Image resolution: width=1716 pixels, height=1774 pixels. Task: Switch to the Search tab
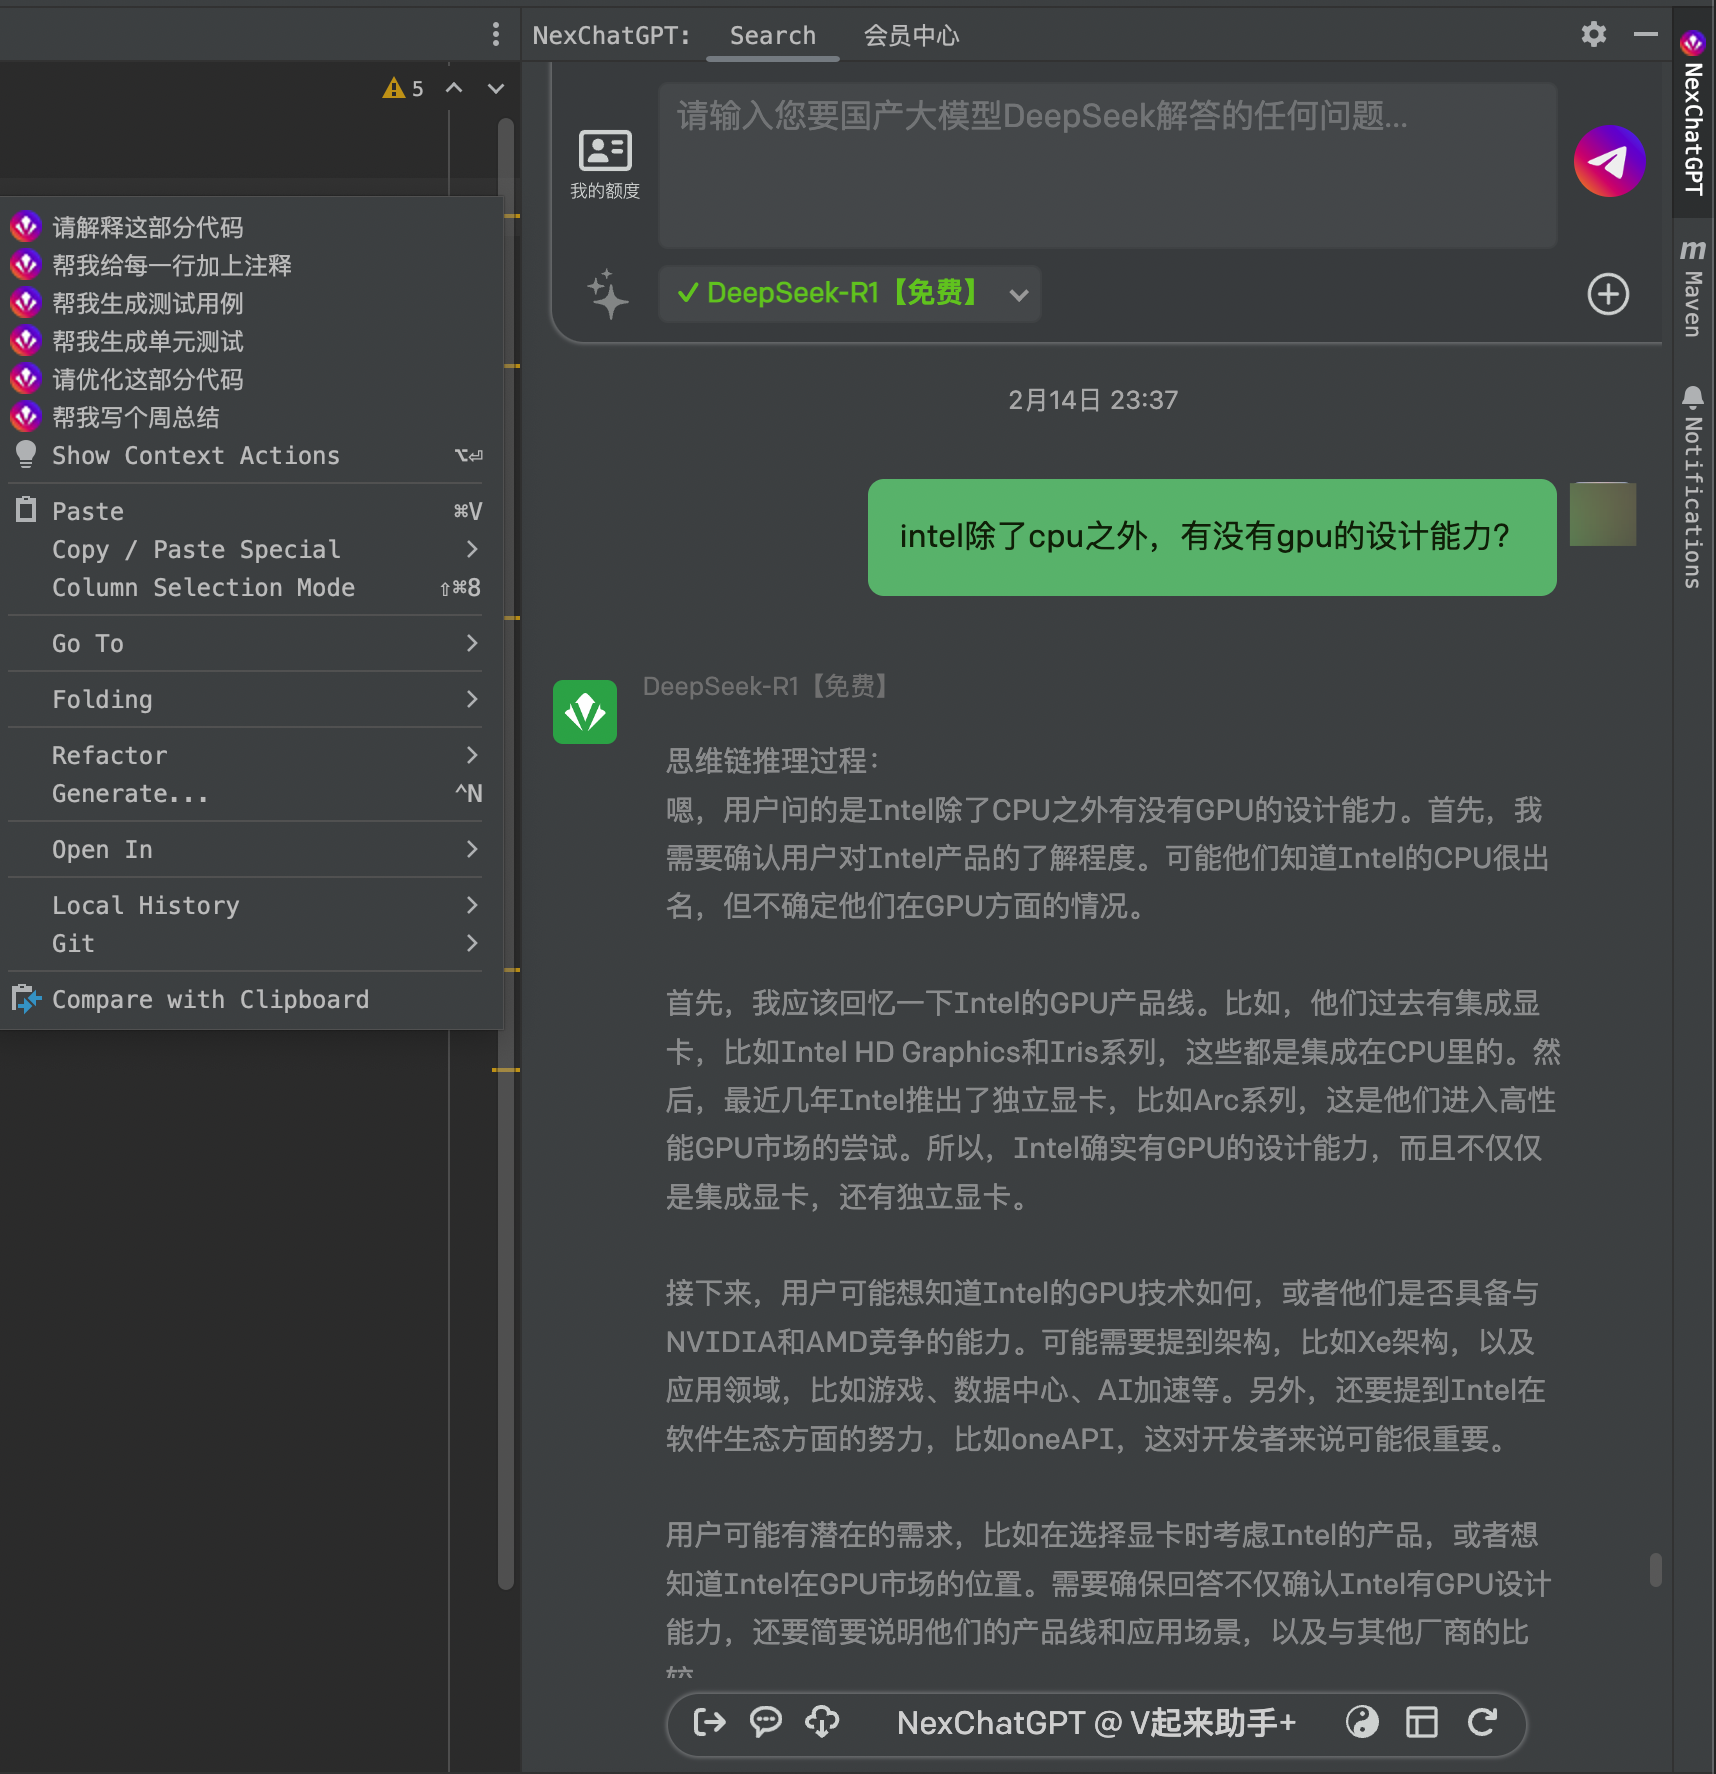[x=772, y=35]
